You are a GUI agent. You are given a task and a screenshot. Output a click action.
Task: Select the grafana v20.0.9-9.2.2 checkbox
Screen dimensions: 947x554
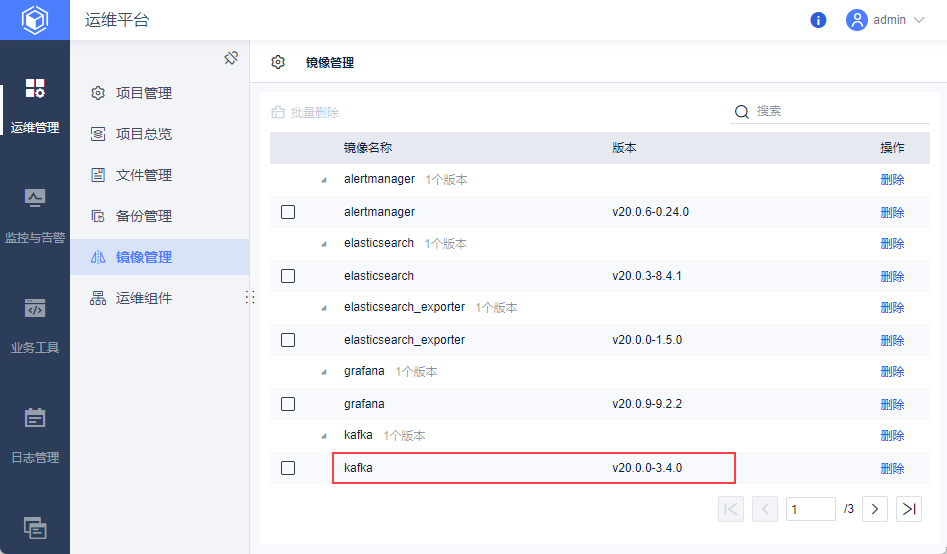click(288, 404)
